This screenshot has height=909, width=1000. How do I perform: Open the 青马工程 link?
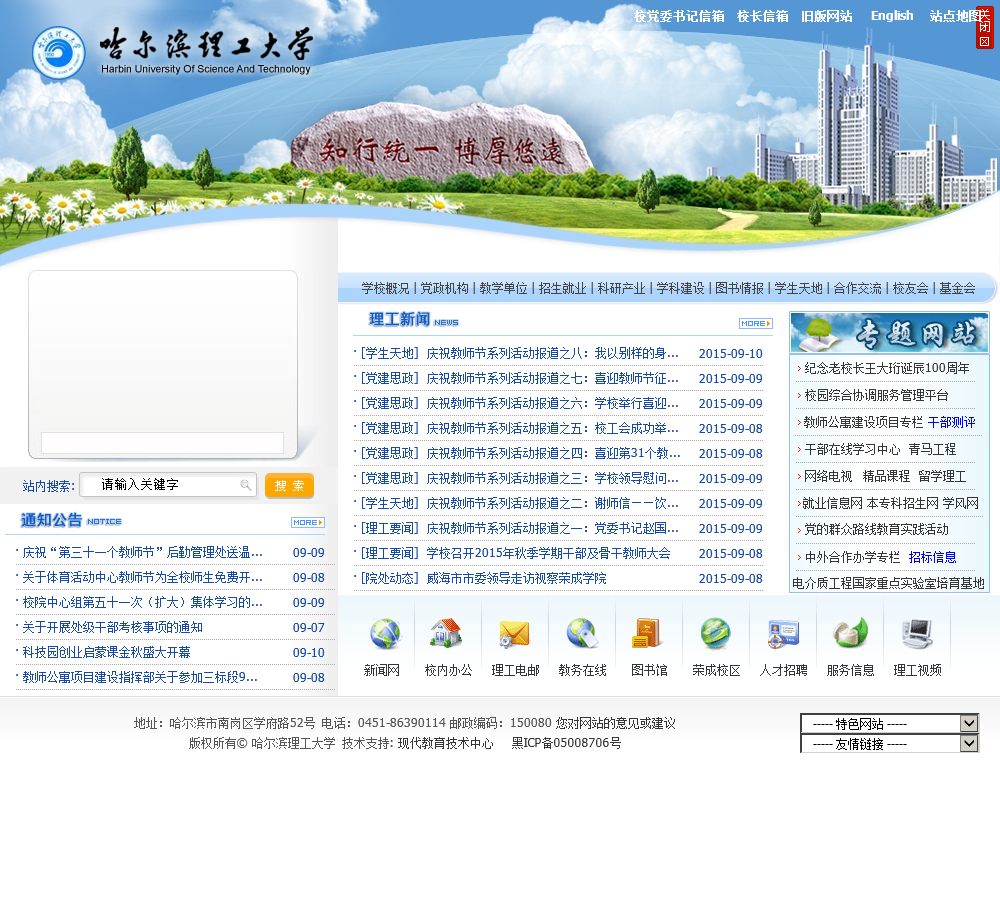(x=932, y=449)
